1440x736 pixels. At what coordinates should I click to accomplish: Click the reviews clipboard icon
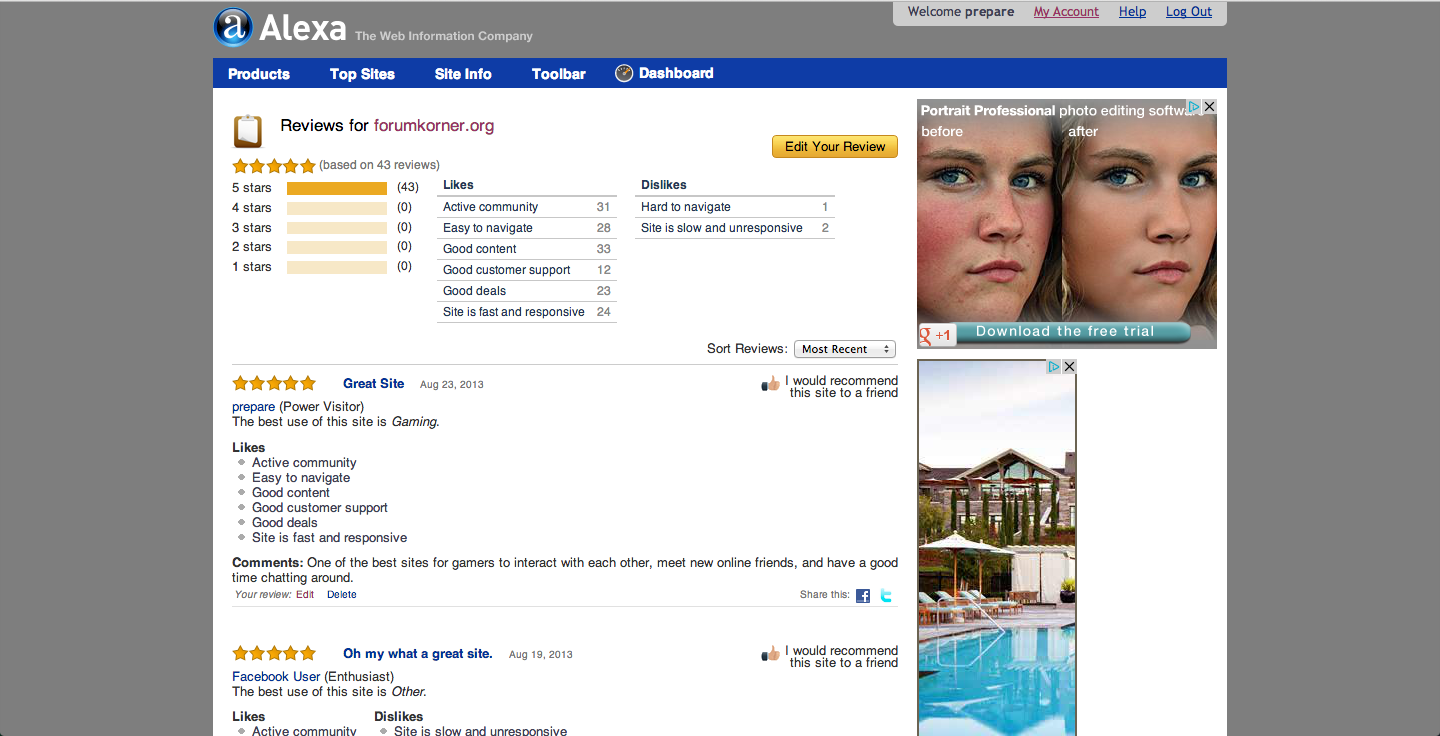248,131
